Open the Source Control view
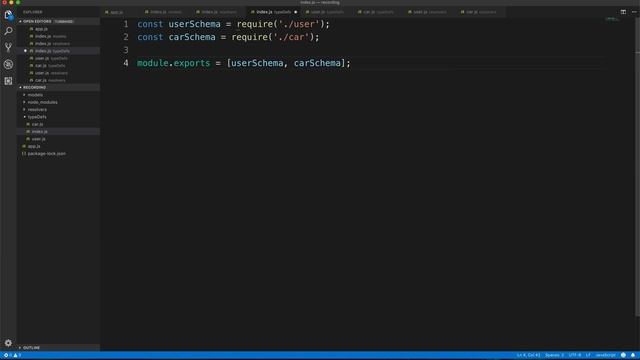Screen dimensions: 640x360 pos(8,47)
